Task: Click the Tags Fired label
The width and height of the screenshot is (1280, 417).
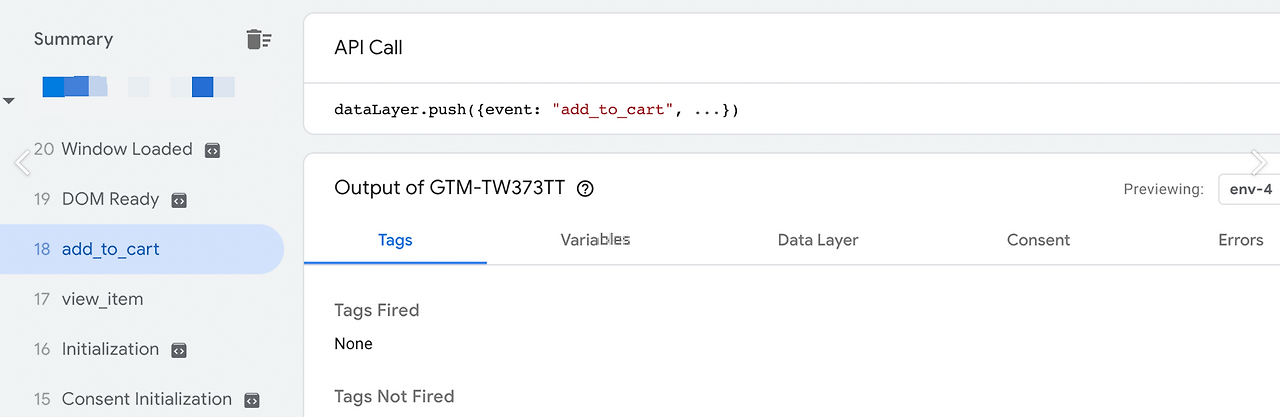Action: coord(376,310)
